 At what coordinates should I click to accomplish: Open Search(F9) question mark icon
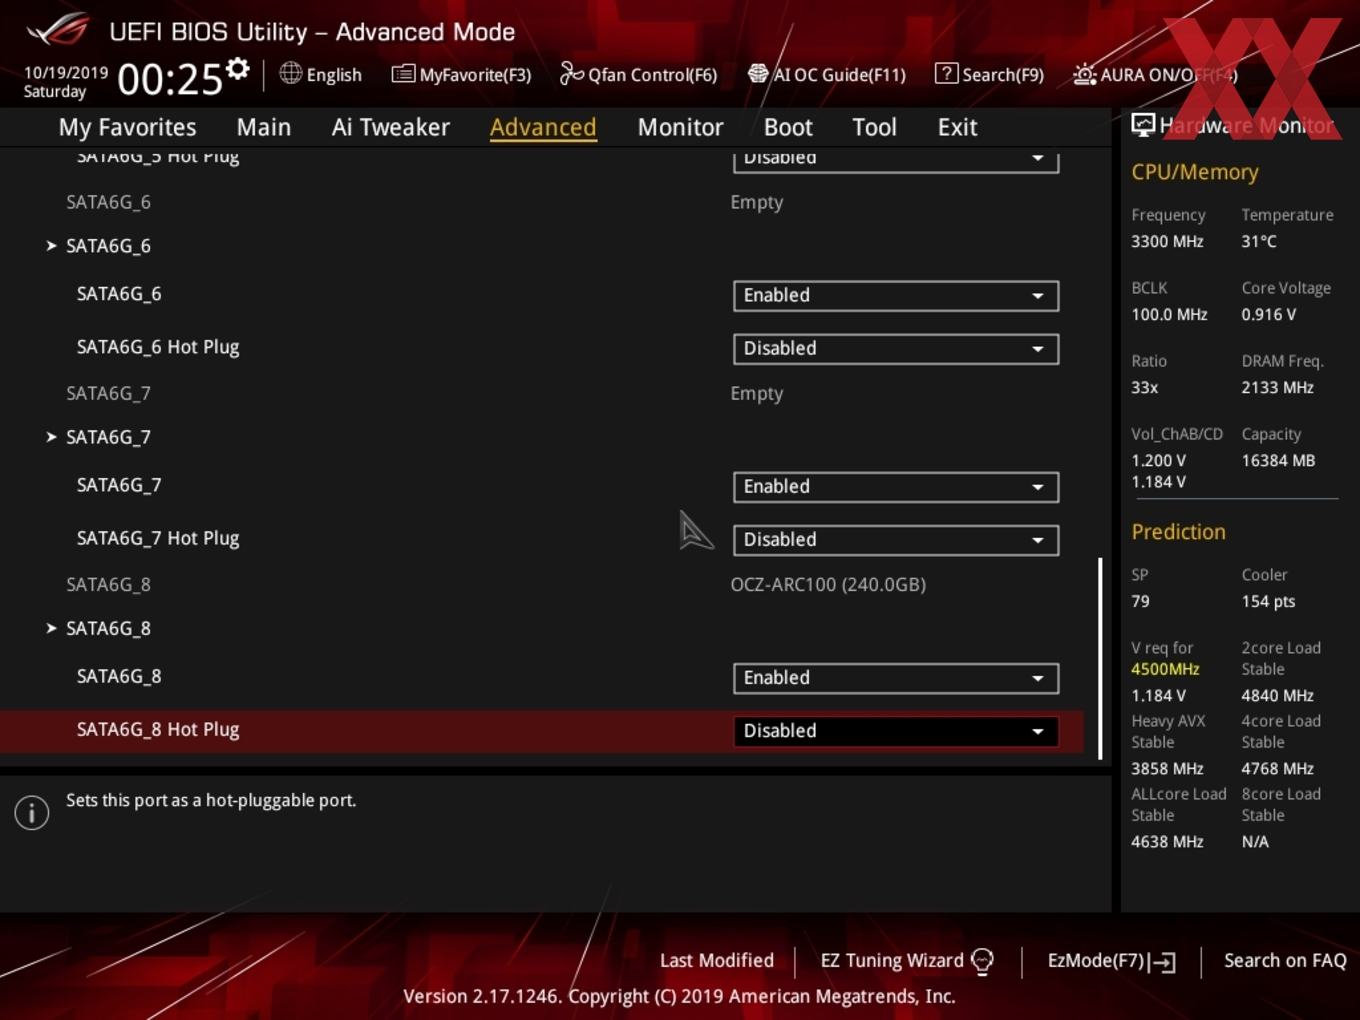946,73
